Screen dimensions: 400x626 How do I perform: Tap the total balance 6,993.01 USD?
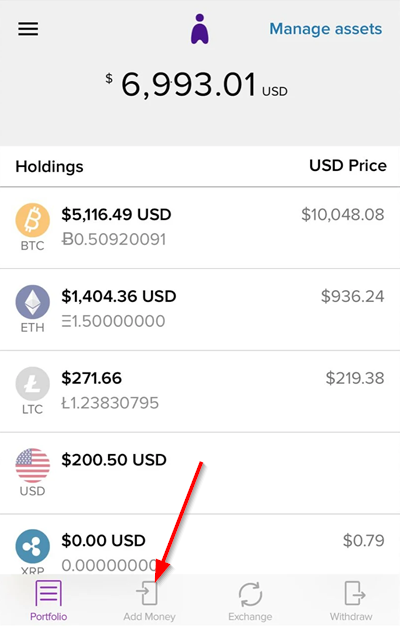click(x=196, y=85)
